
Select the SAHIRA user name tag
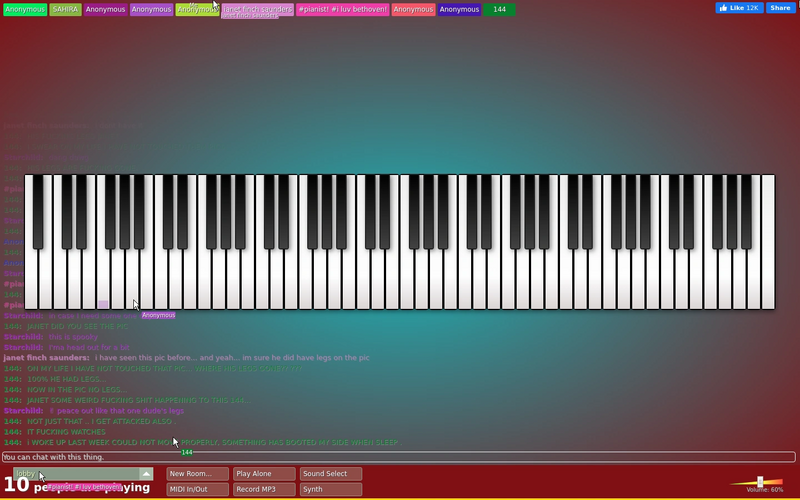(x=65, y=10)
